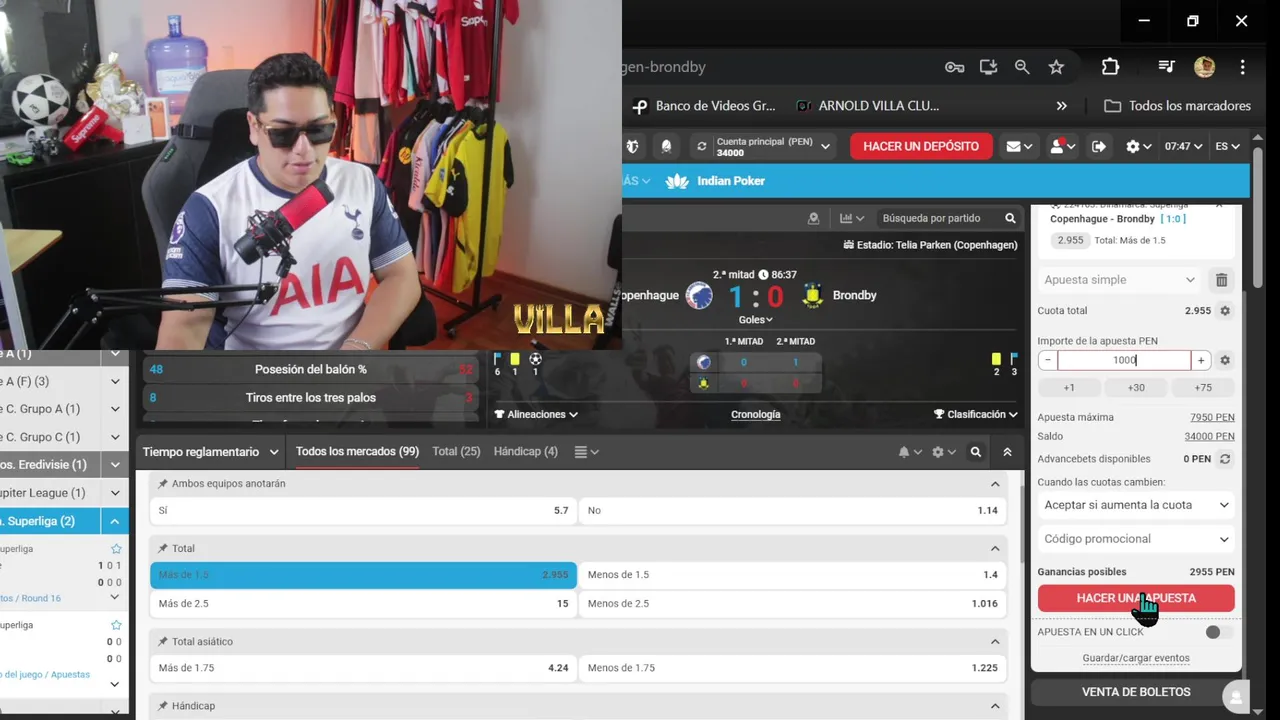Open the Chrome three-dot menu
The height and width of the screenshot is (720, 1280).
click(1242, 67)
